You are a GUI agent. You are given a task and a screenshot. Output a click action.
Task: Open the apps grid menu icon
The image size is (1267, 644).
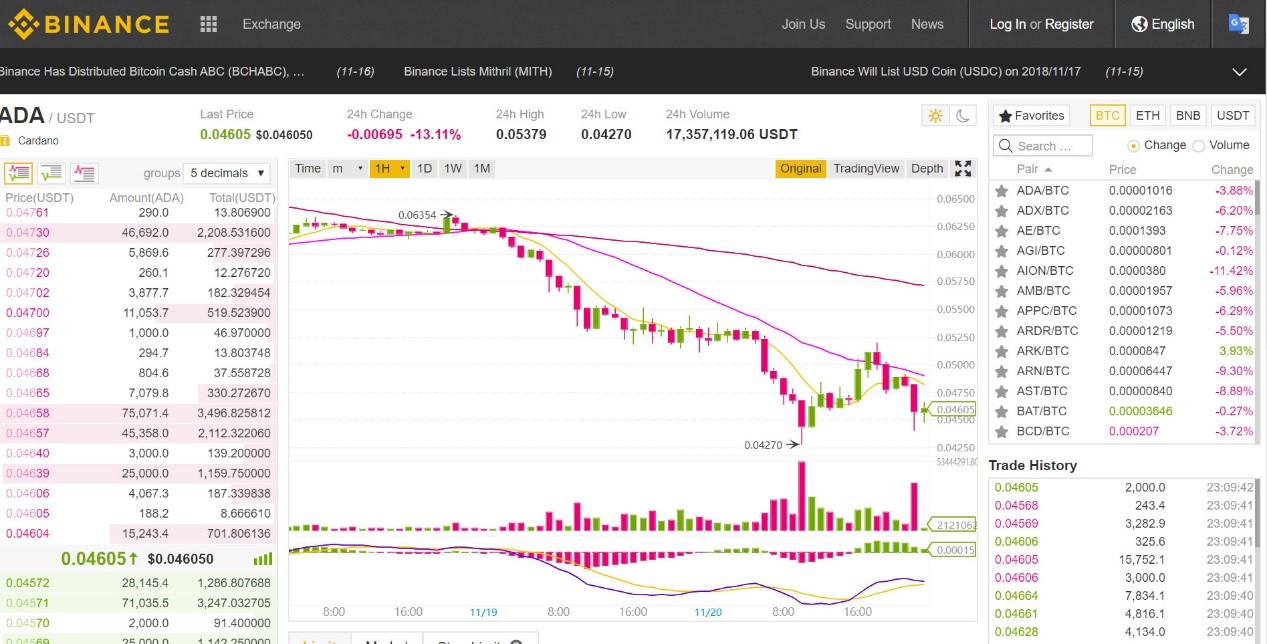208,24
